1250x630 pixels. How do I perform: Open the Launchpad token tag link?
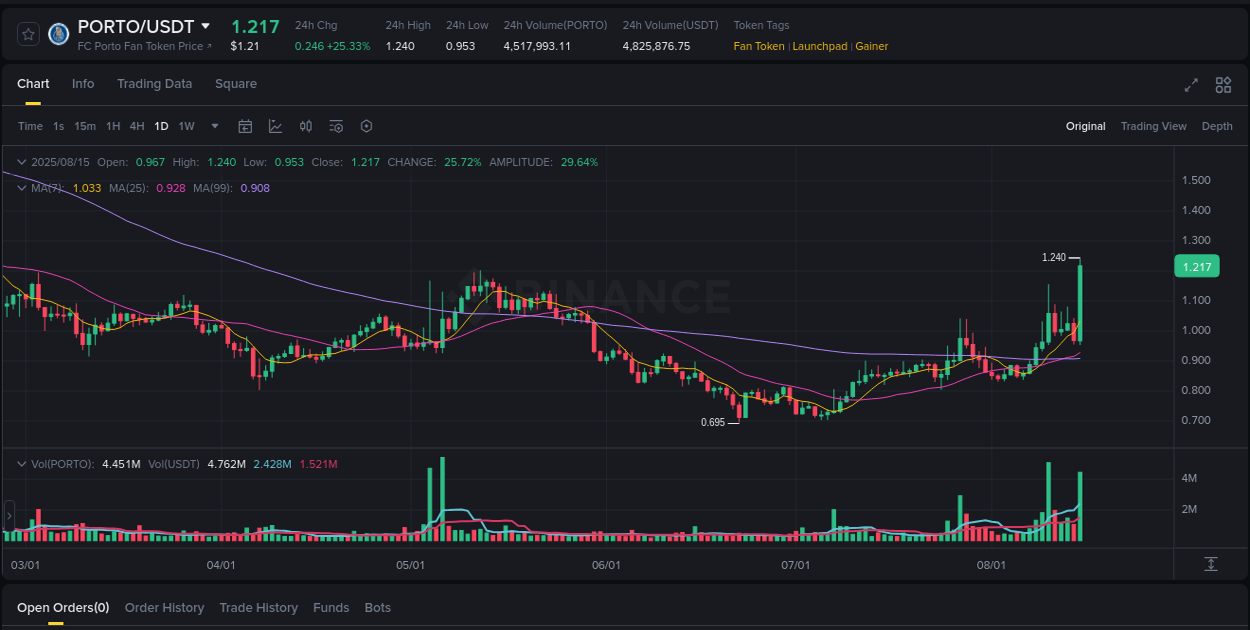[x=820, y=46]
